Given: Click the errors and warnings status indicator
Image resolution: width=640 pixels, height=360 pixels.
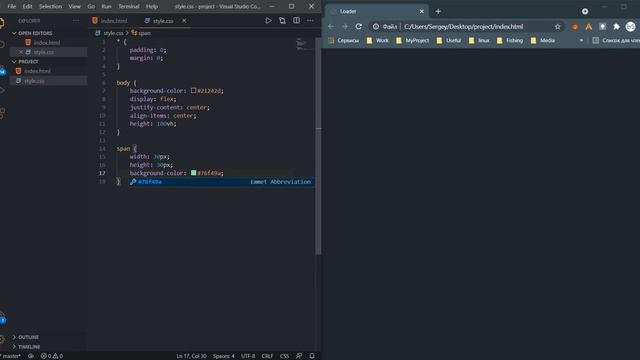Looking at the screenshot, I should tap(52, 356).
